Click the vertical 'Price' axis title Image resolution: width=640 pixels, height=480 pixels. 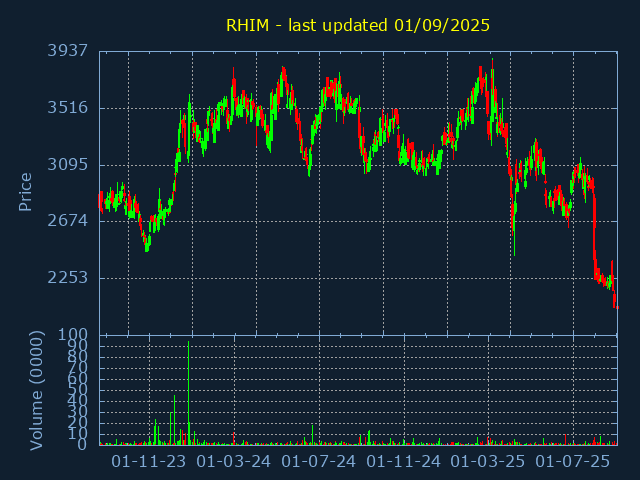[x=25, y=192]
